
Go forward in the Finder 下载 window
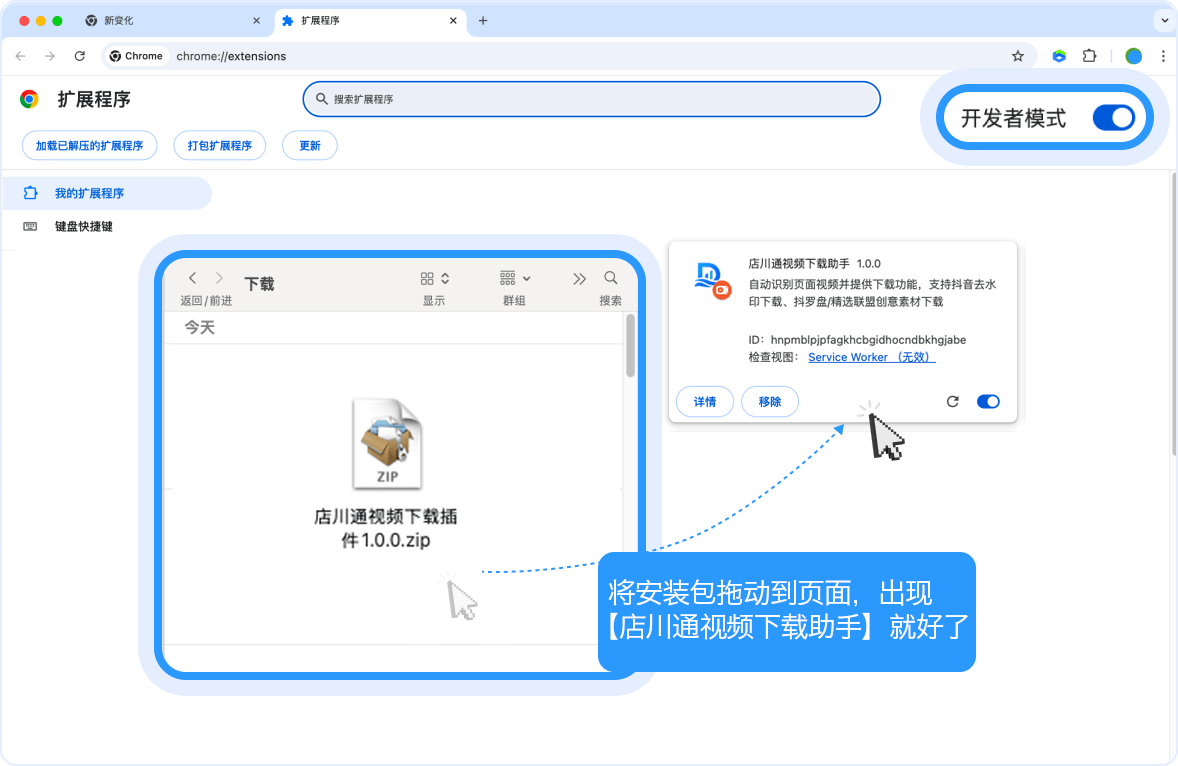point(219,278)
